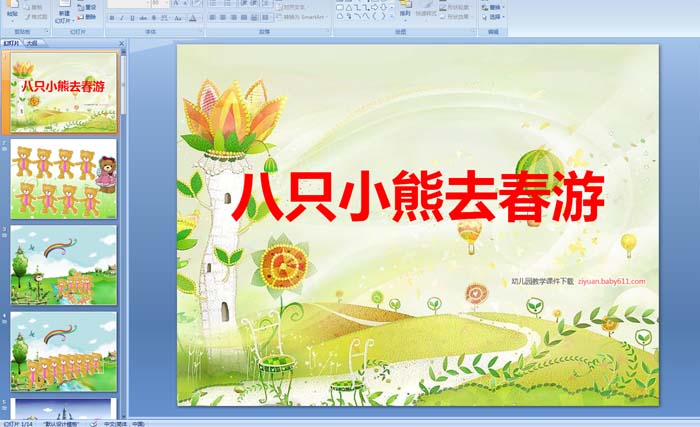This screenshot has height=427, width=700.
Task: Close the slide thumbnail pane
Action: [121, 43]
